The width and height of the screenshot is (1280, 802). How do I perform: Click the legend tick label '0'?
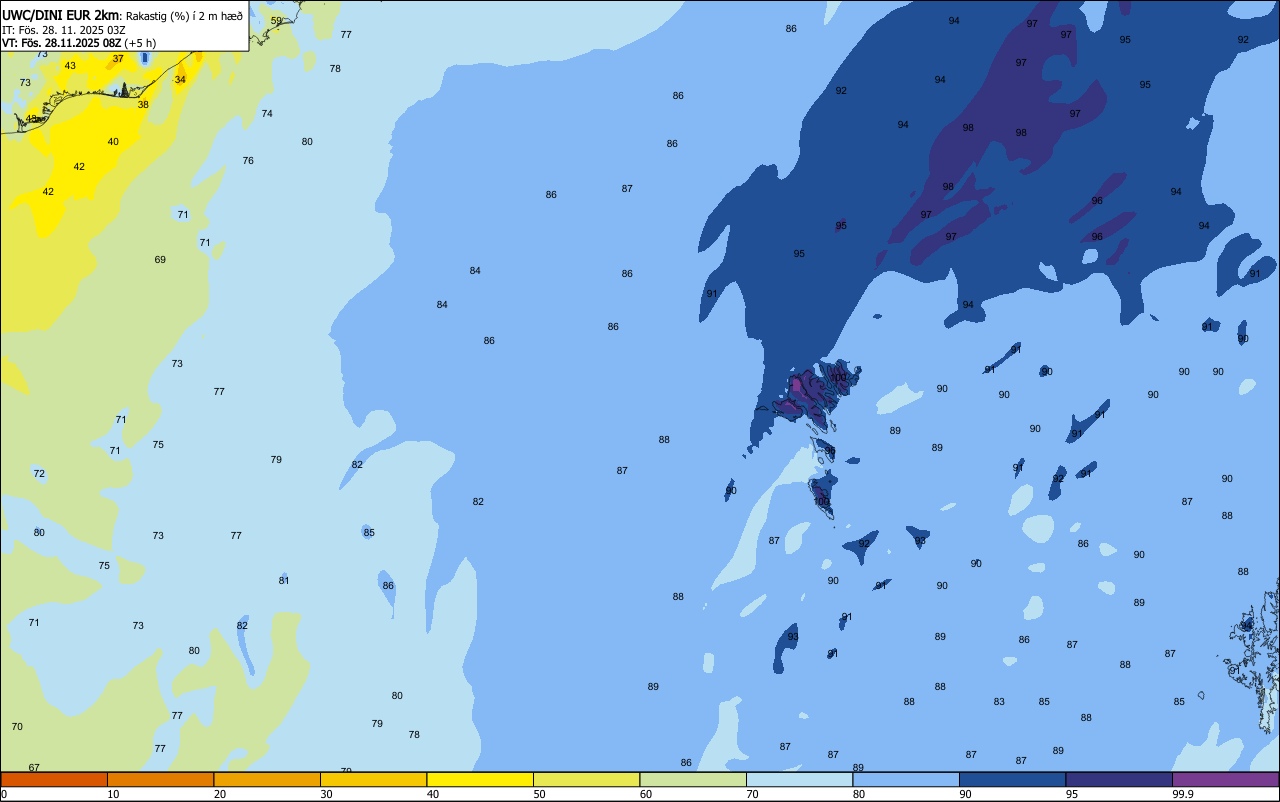click(4, 794)
